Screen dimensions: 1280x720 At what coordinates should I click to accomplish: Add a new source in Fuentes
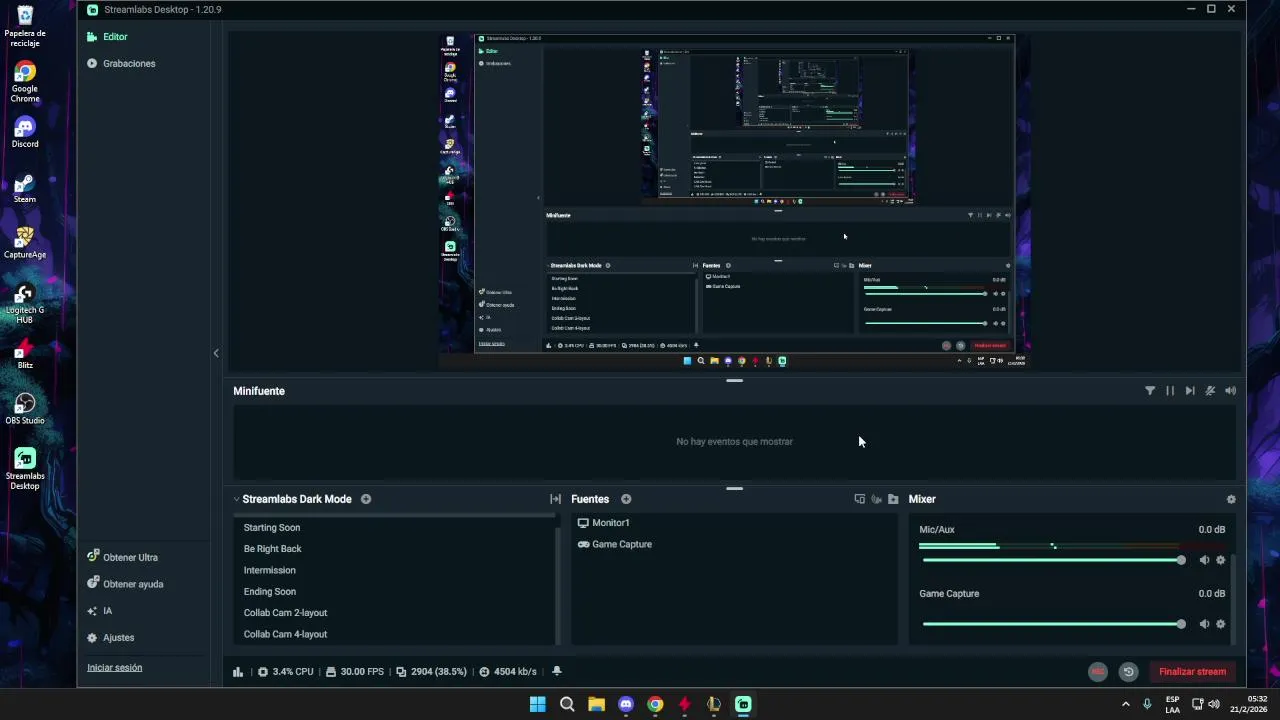pos(626,499)
